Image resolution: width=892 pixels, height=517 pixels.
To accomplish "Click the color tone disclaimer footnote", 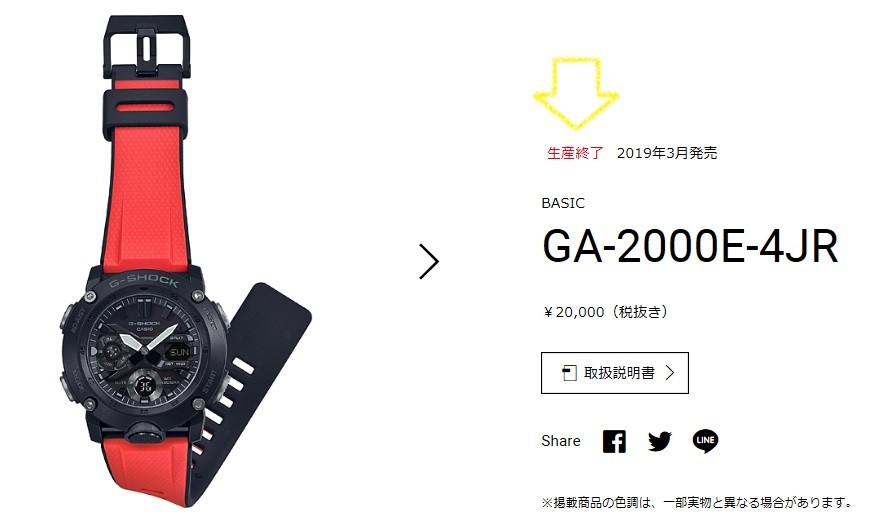I will click(697, 503).
